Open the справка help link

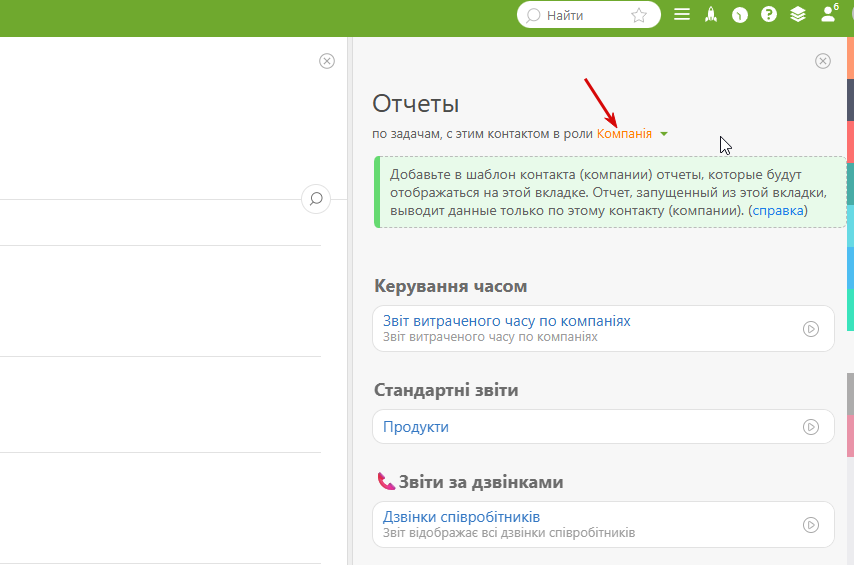point(778,210)
